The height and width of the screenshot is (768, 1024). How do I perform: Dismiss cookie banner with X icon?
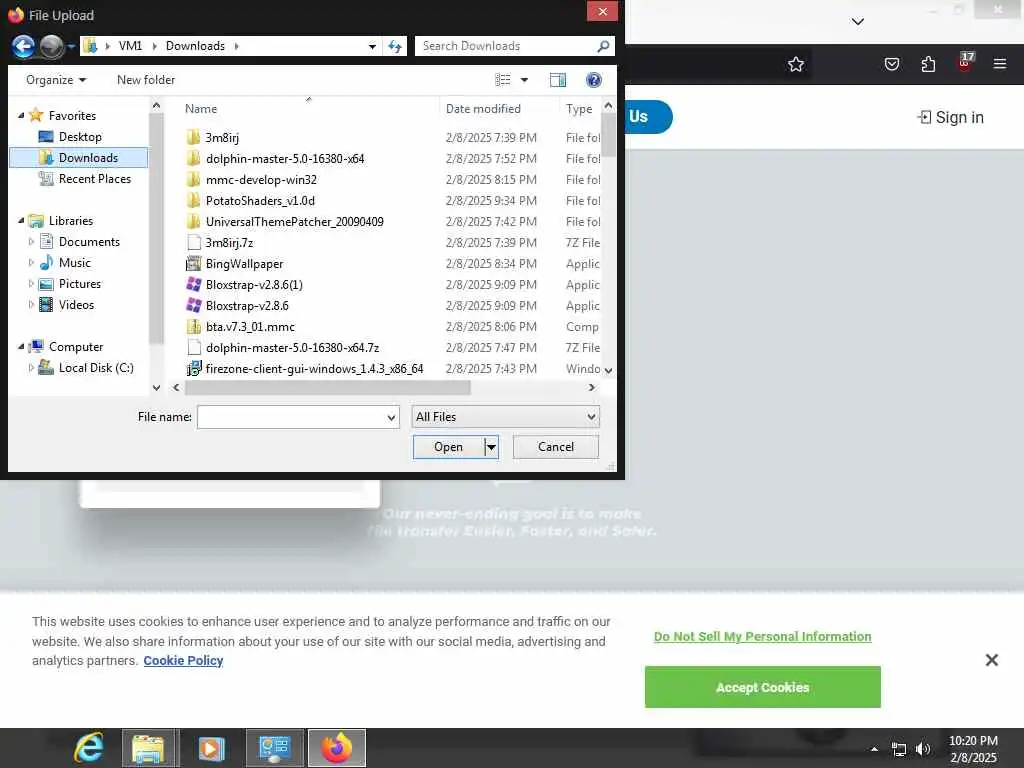point(991,660)
